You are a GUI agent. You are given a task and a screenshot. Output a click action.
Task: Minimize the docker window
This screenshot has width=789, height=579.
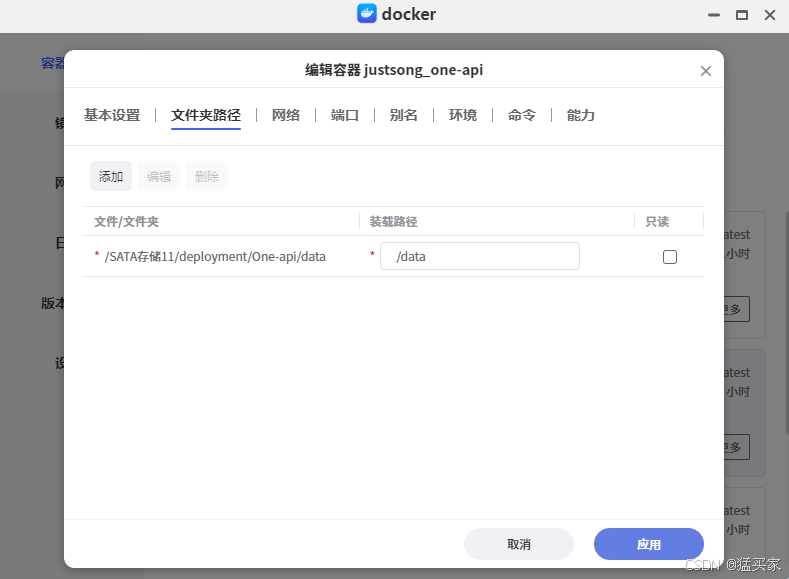[714, 15]
